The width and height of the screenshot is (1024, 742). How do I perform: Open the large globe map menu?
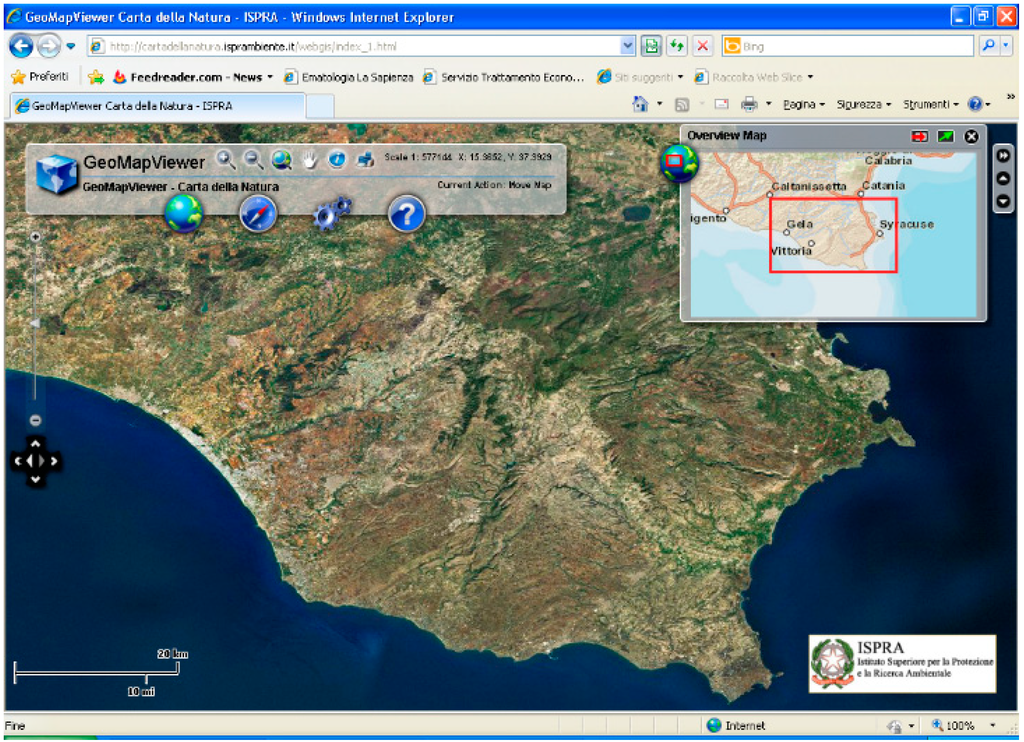[184, 213]
